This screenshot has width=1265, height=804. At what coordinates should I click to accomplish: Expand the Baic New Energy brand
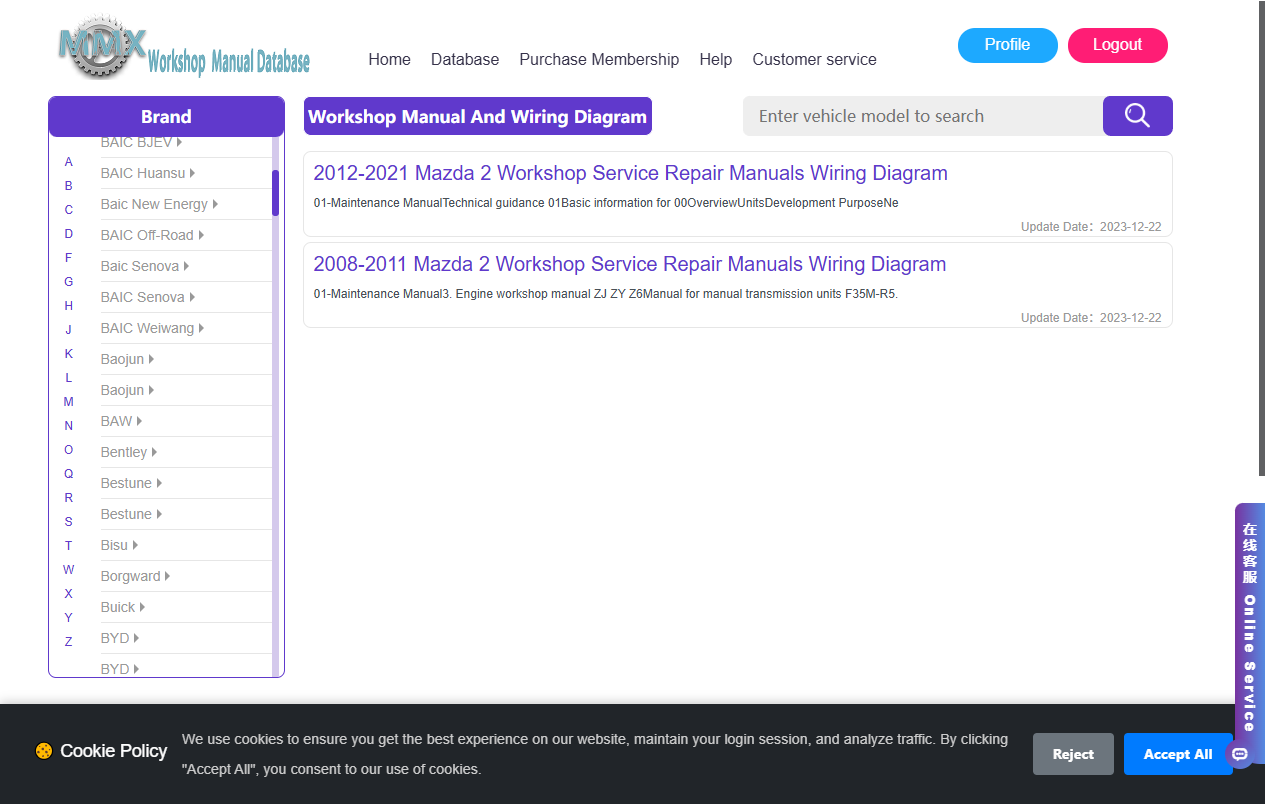coord(159,204)
